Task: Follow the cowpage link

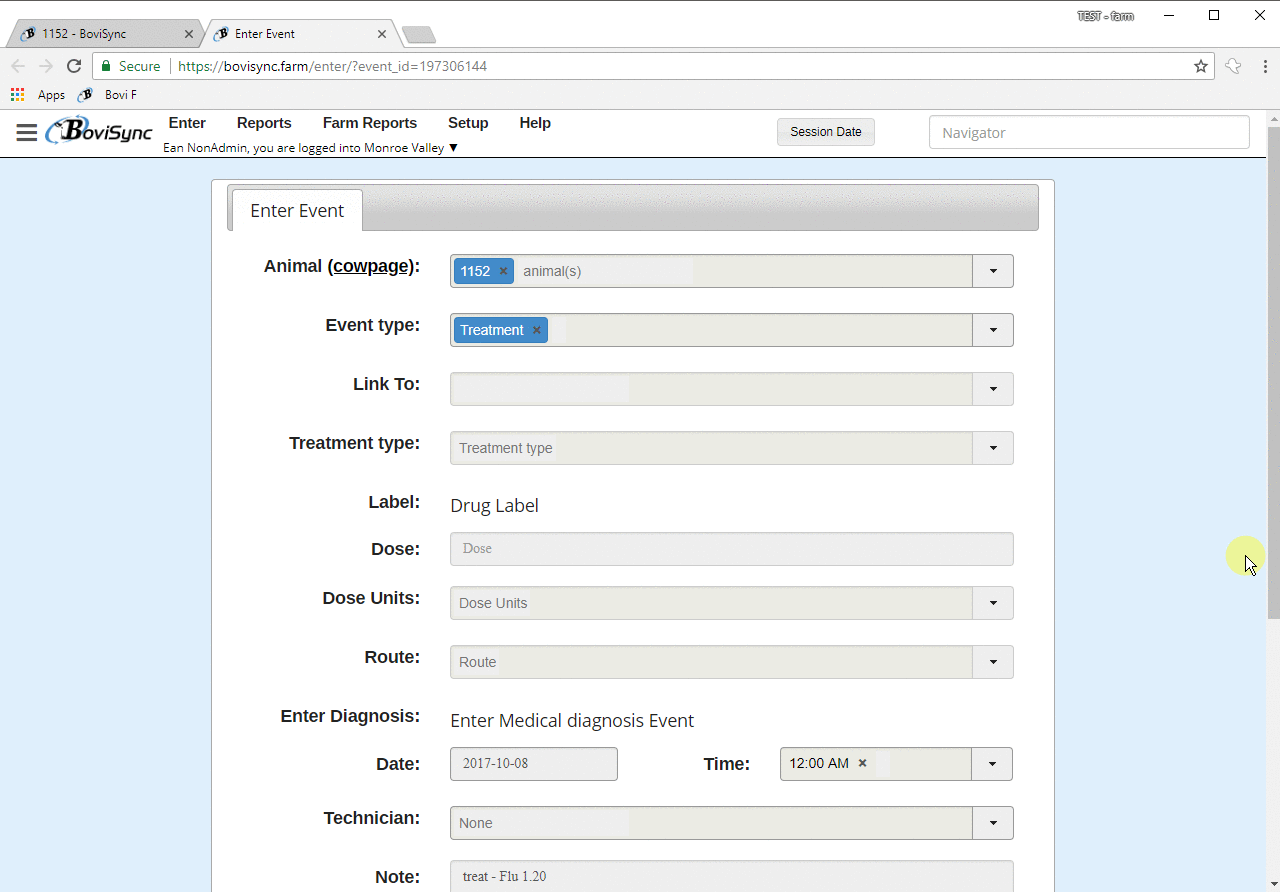Action: pos(372,266)
